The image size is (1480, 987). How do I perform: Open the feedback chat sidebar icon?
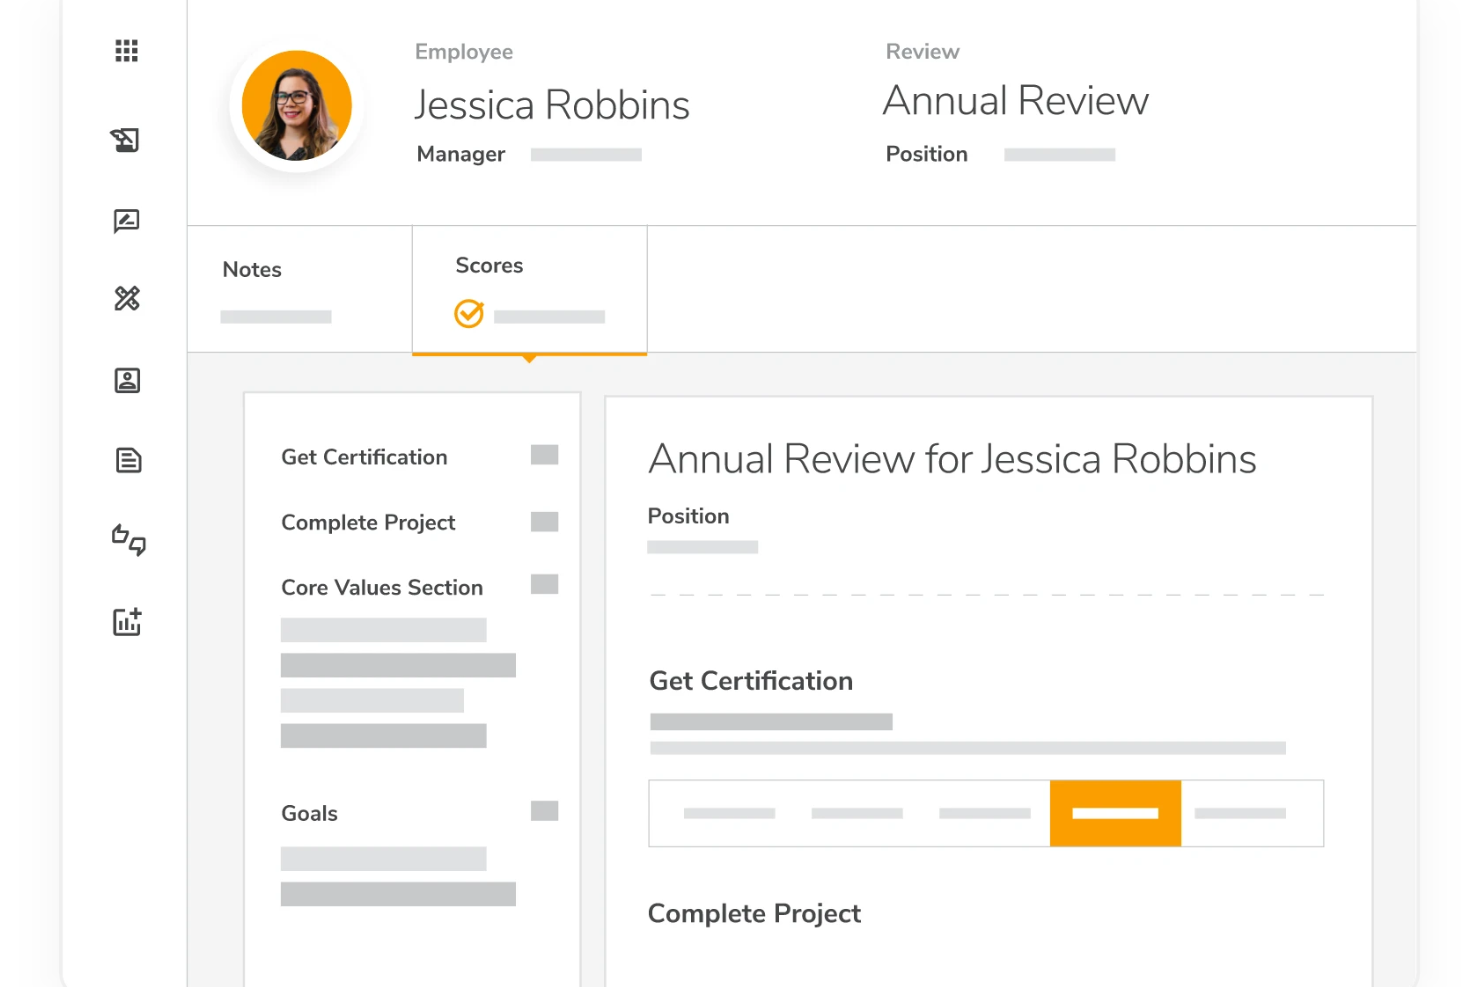[x=126, y=221]
